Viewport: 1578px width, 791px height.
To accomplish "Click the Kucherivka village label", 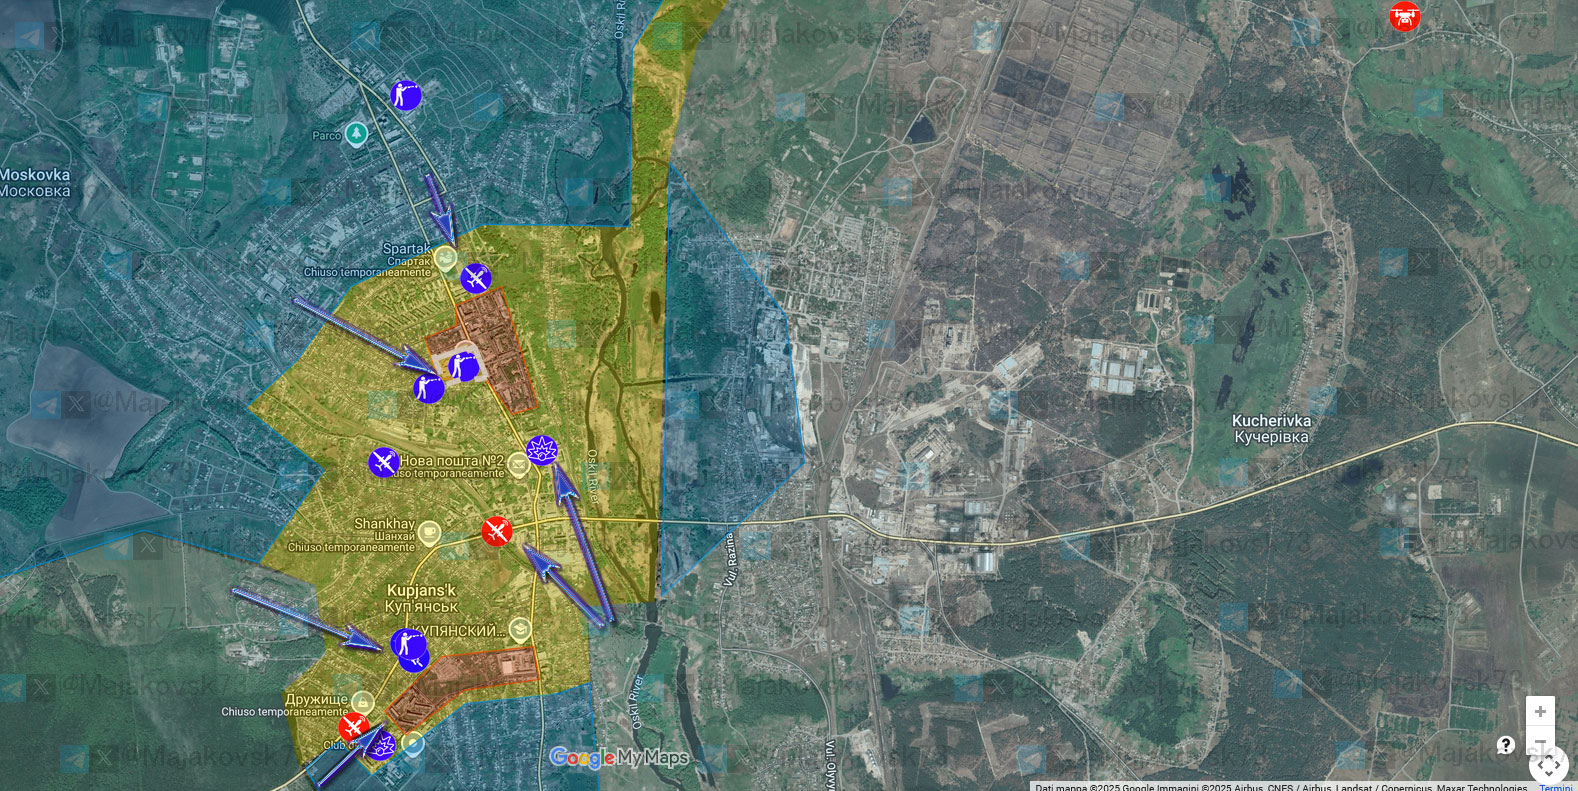I will pos(1271,429).
